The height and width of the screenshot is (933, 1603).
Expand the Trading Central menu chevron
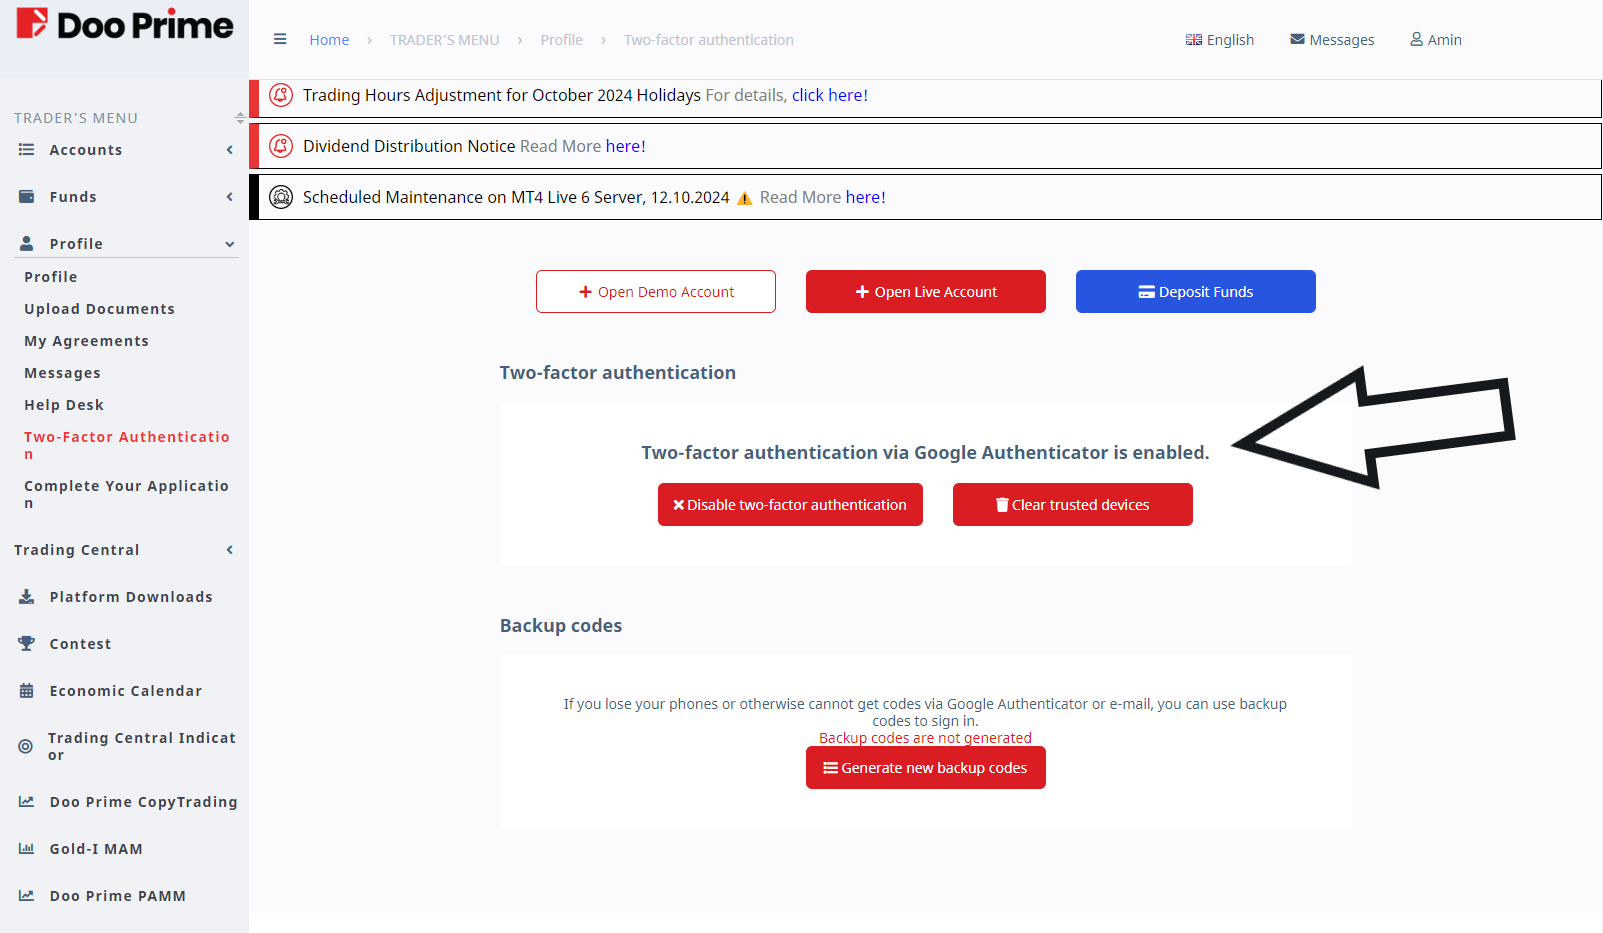tap(230, 550)
